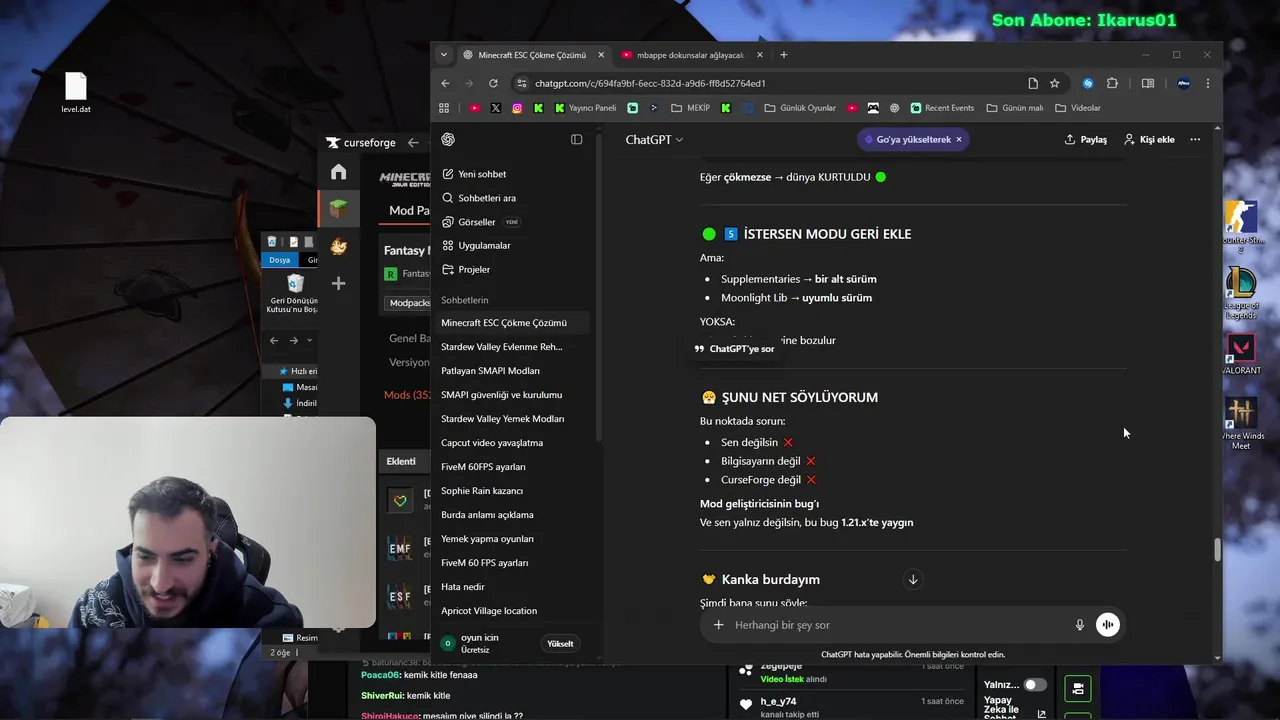This screenshot has height=720, width=1280.
Task: Open the three-dot chat options menu
Action: click(1195, 140)
